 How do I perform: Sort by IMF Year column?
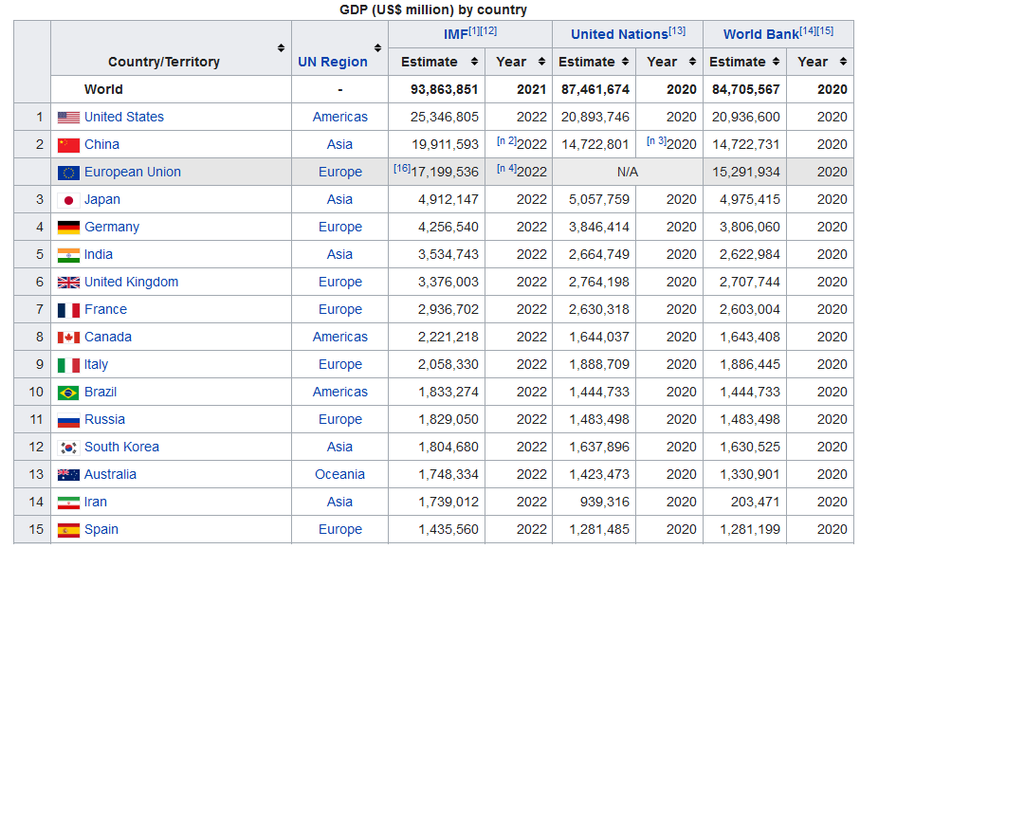tap(541, 61)
